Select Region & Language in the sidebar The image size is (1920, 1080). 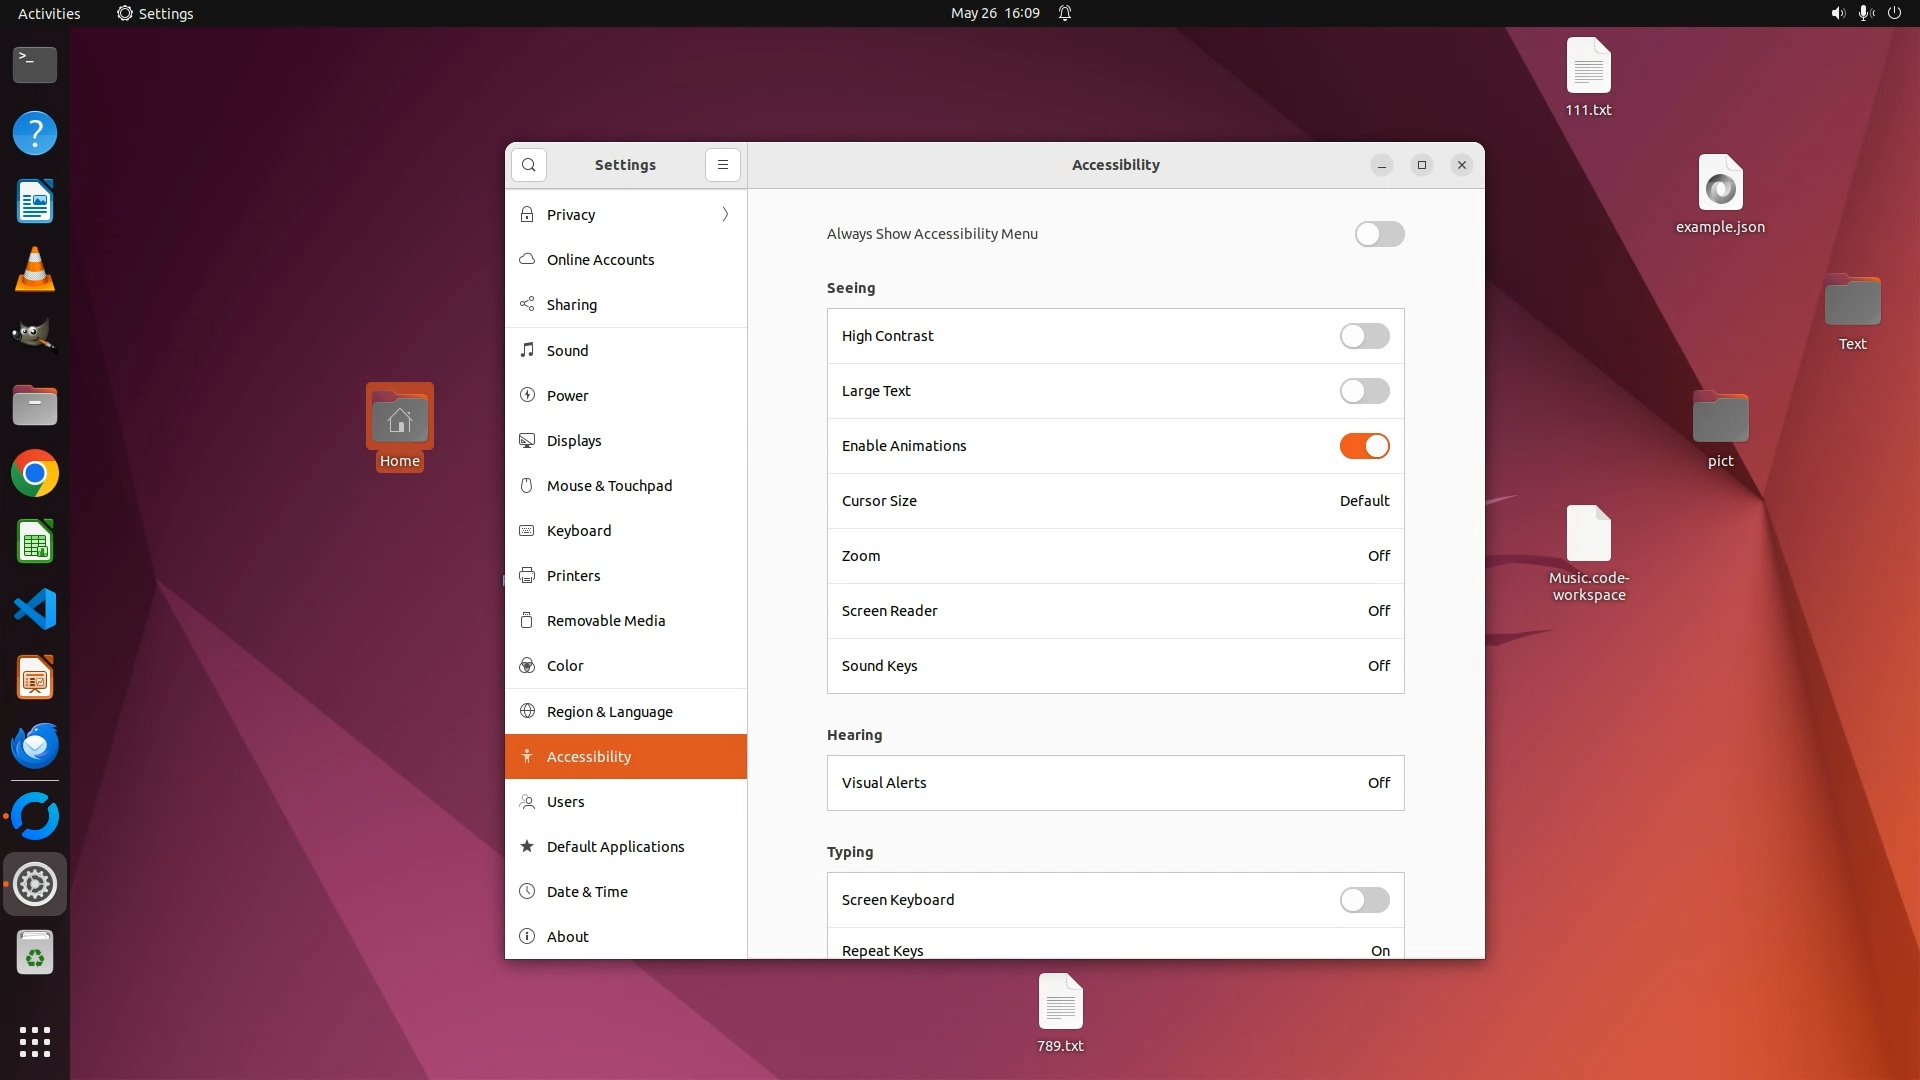pos(609,712)
